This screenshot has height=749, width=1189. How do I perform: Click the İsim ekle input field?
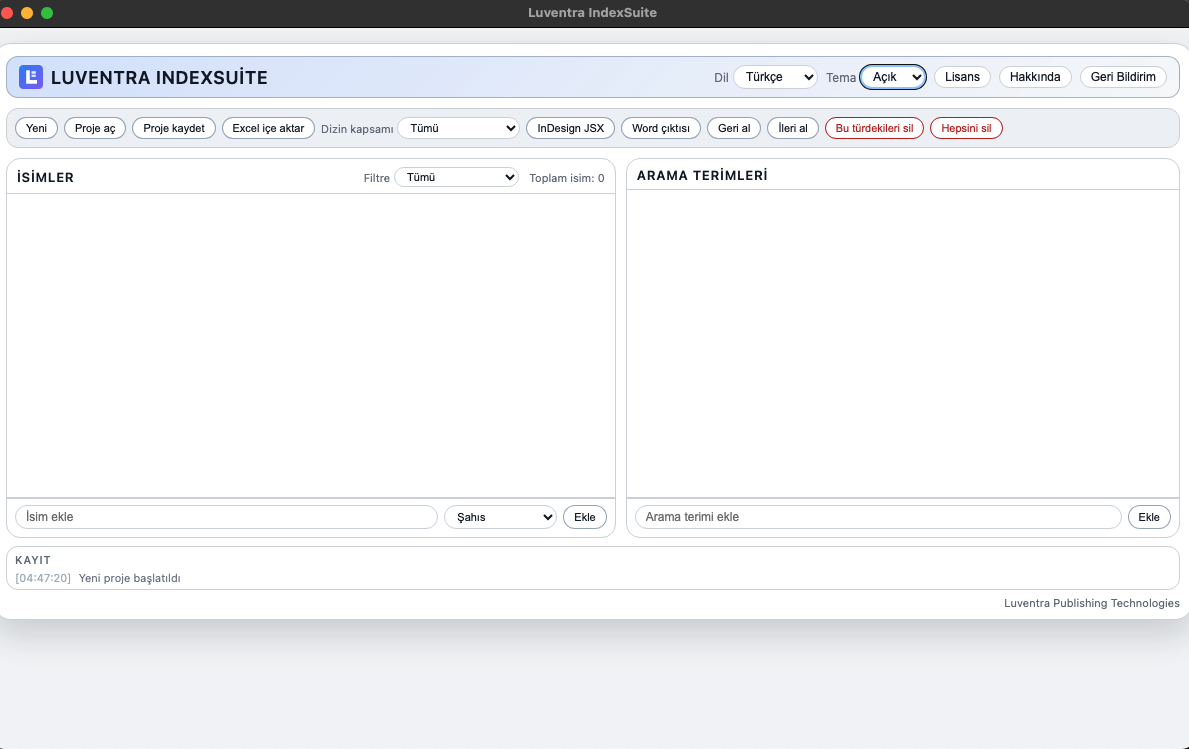(226, 517)
